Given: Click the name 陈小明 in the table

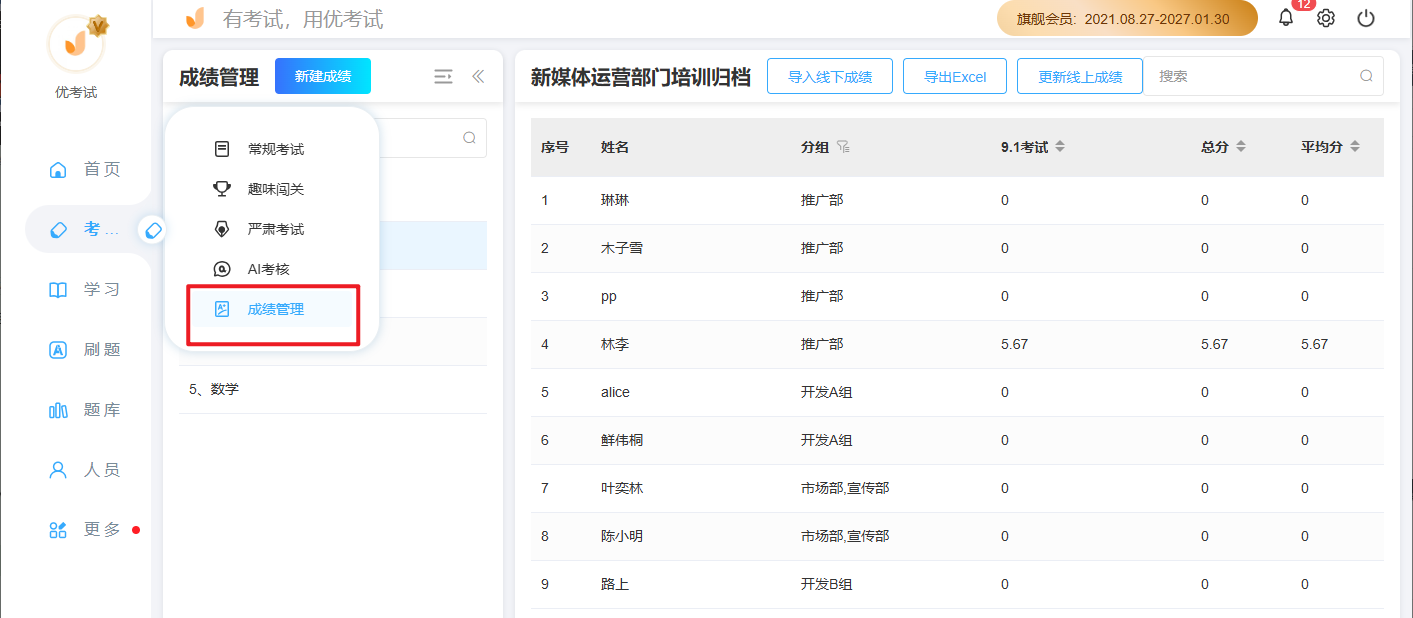Looking at the screenshot, I should click(x=622, y=536).
